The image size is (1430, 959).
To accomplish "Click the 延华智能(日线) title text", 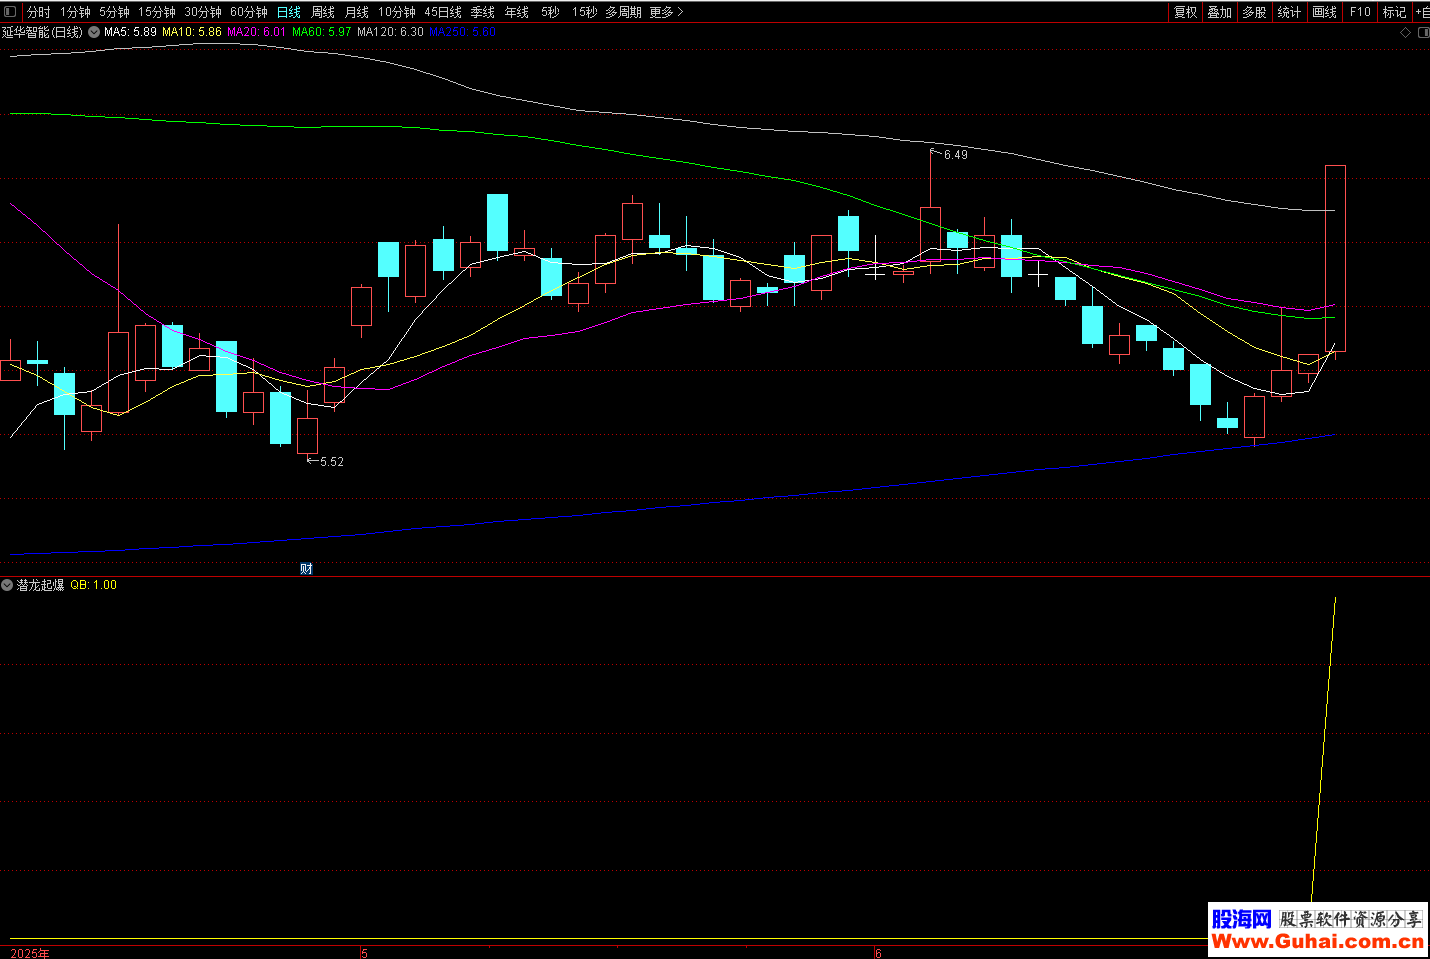I will pos(42,32).
